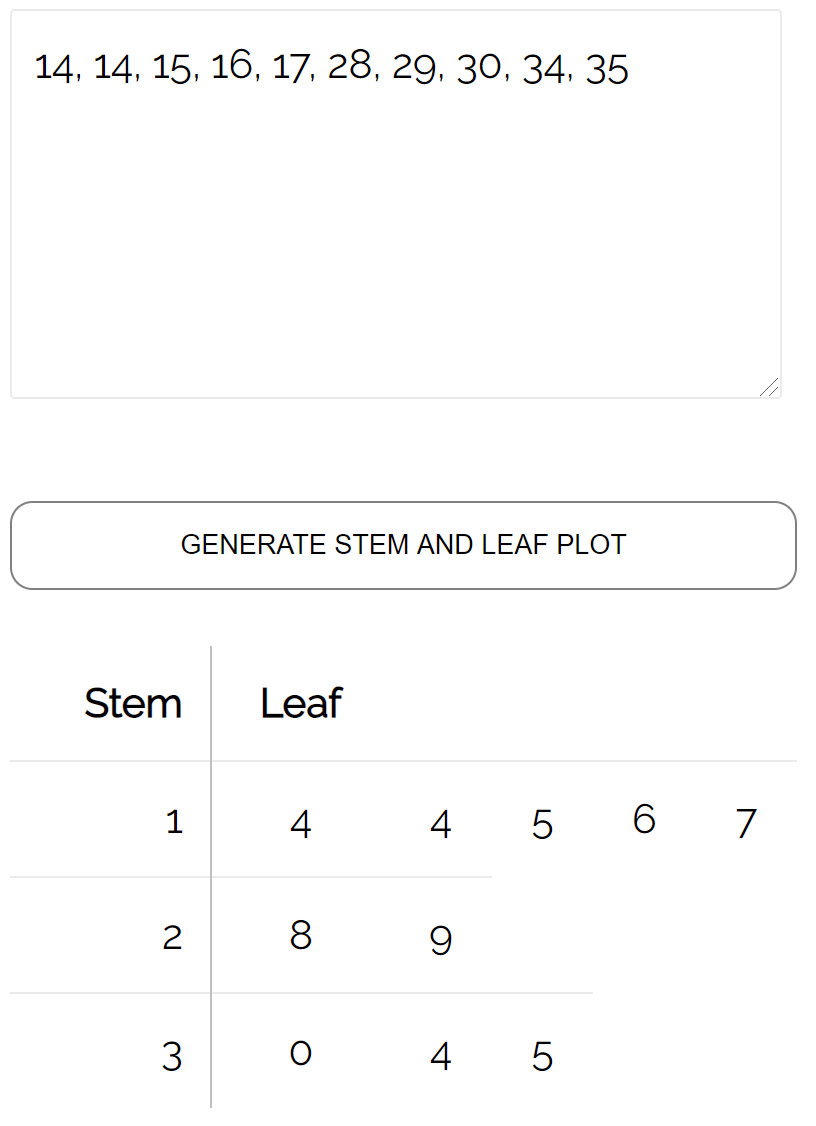Click leaf 4 in the stem 3 row
Image resolution: width=816 pixels, height=1126 pixels.
pos(441,1056)
